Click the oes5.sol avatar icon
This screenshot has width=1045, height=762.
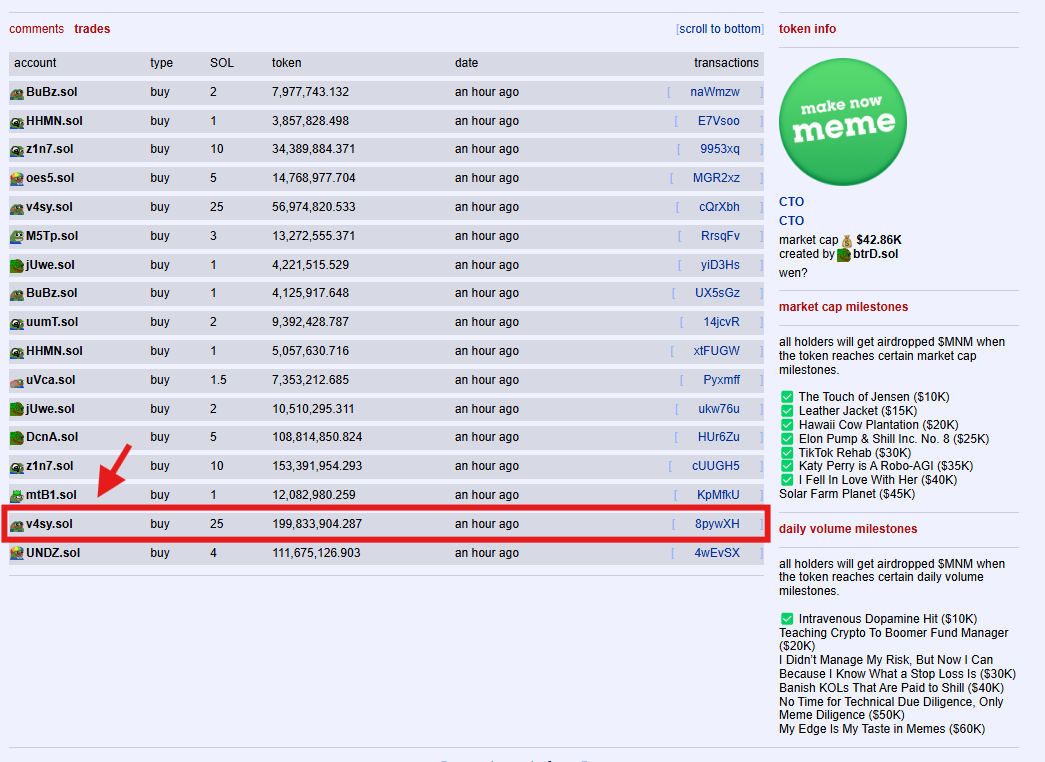pos(17,179)
